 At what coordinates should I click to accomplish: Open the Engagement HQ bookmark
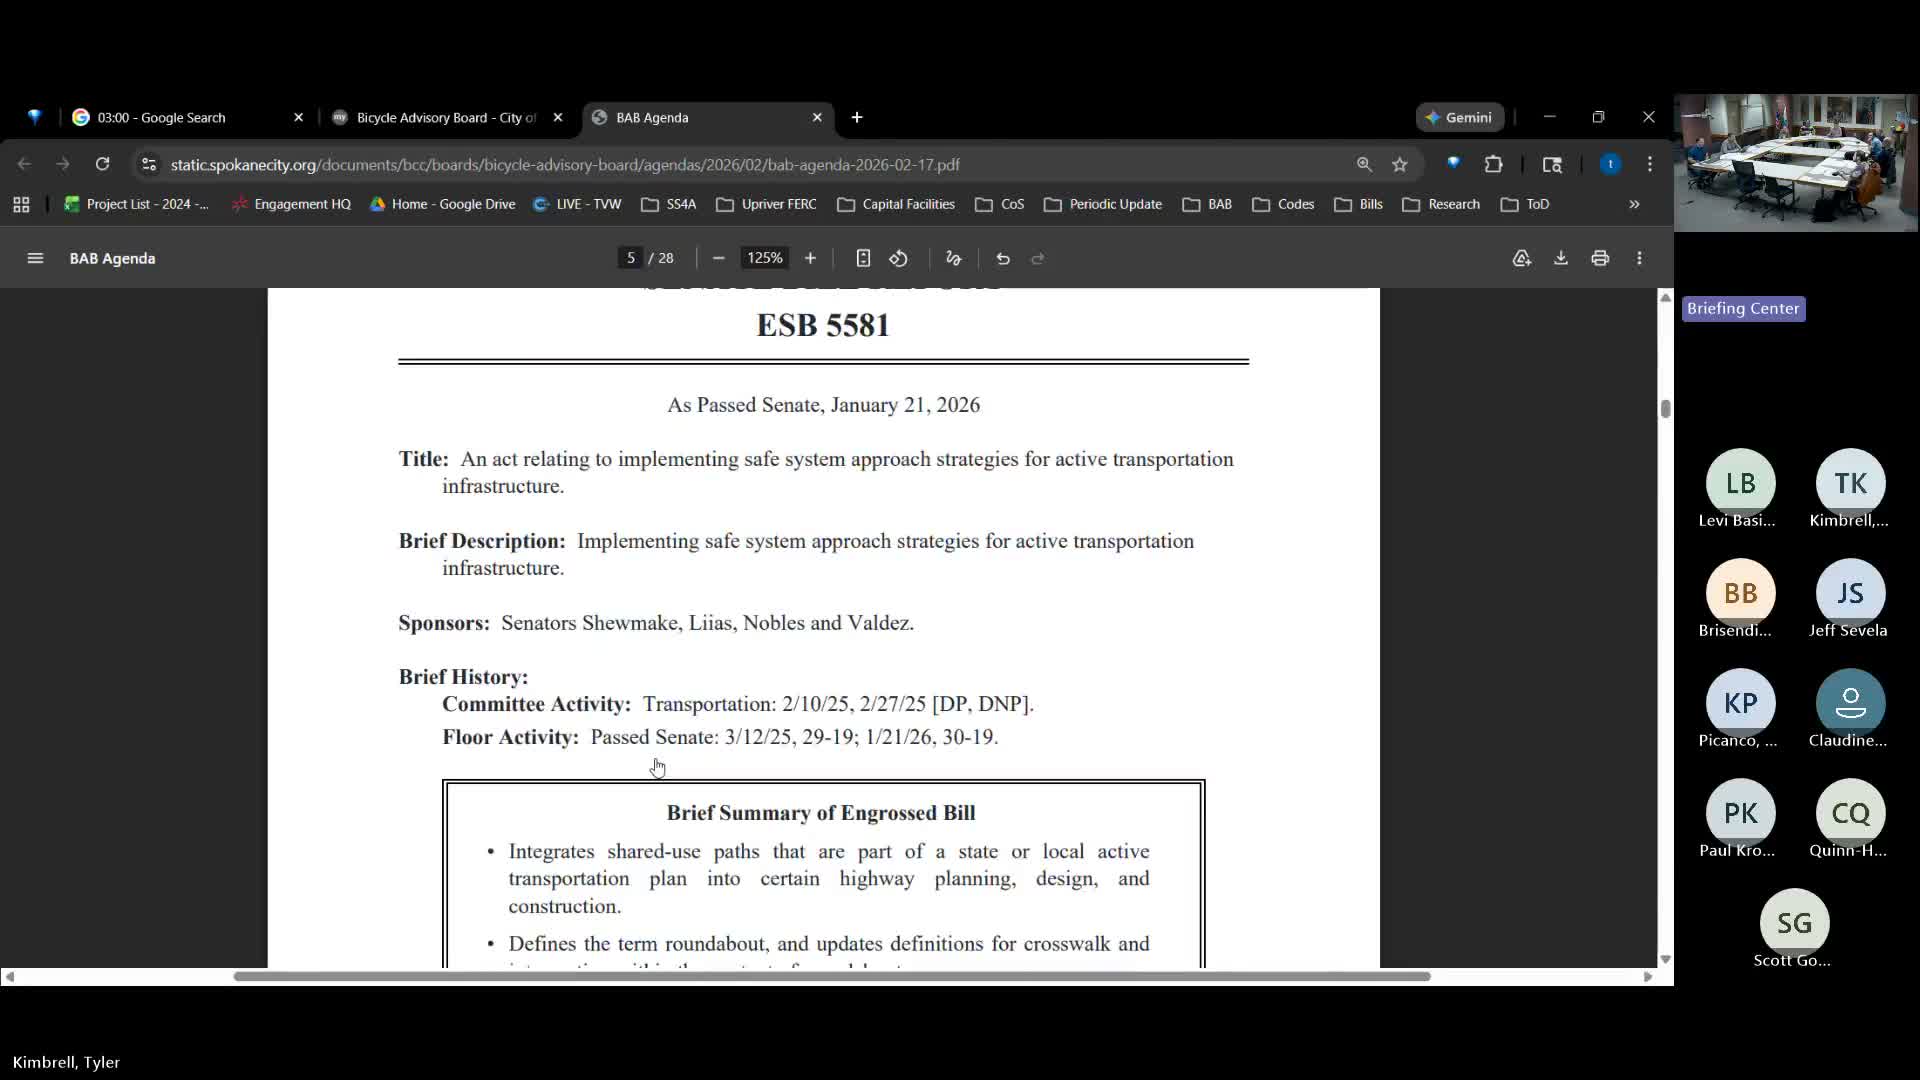[291, 204]
